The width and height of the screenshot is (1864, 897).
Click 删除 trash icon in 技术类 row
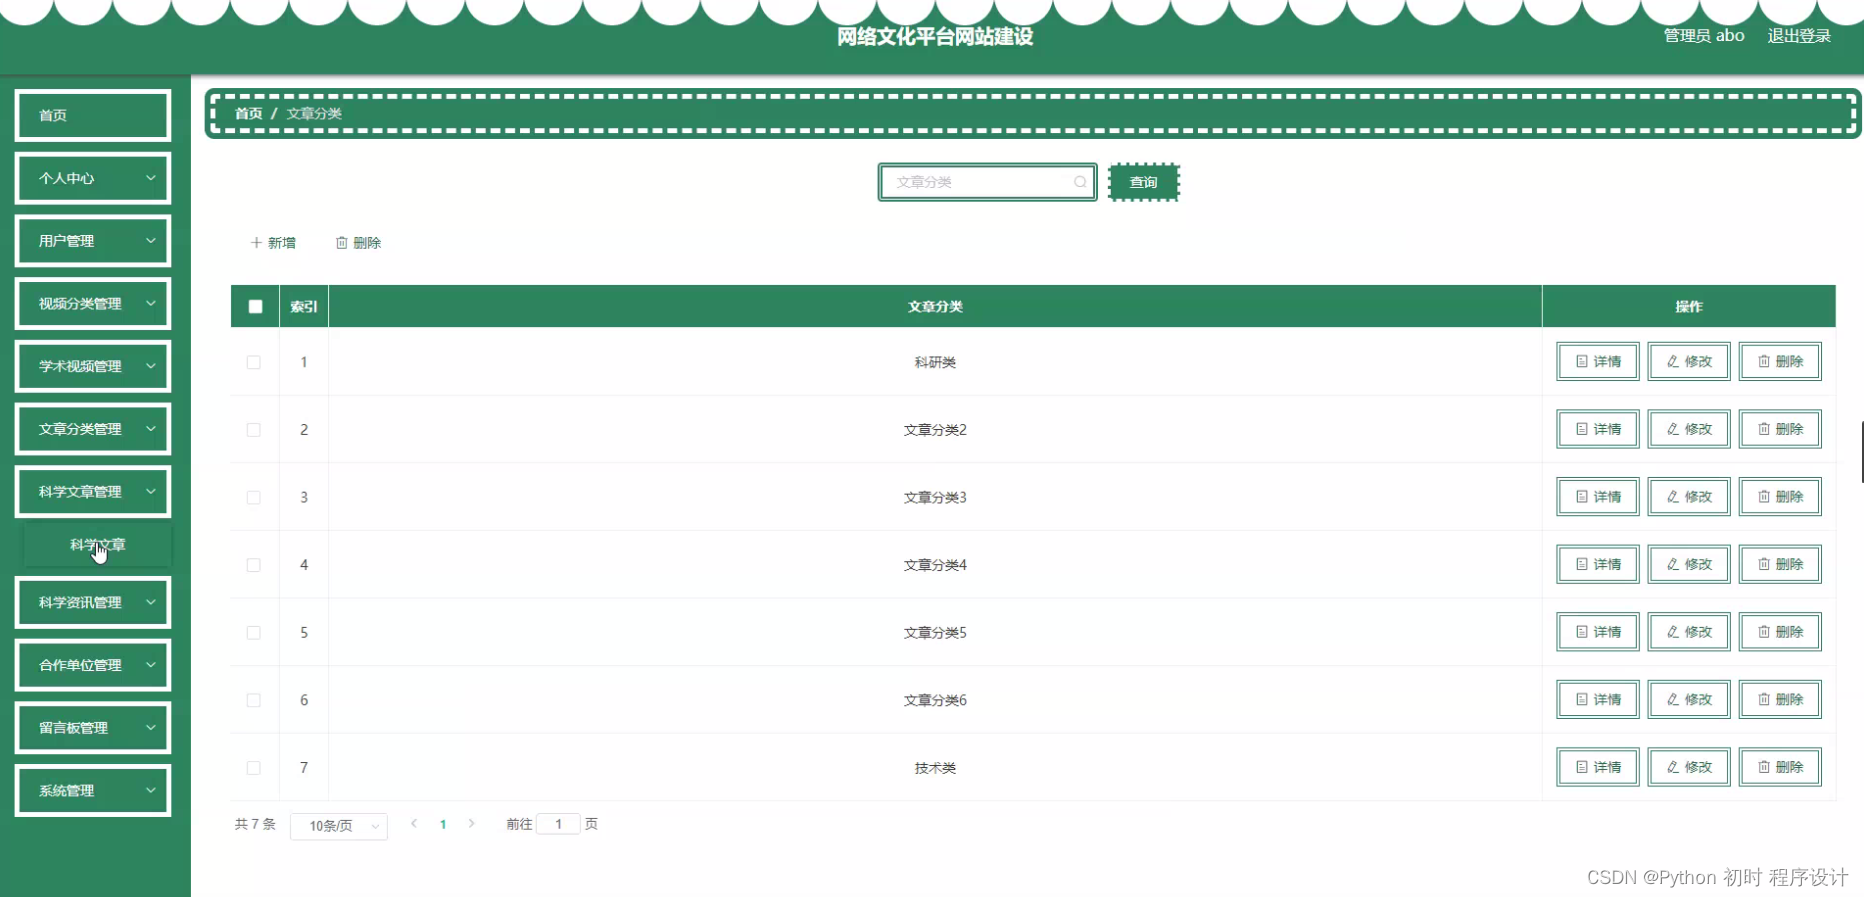[1764, 767]
